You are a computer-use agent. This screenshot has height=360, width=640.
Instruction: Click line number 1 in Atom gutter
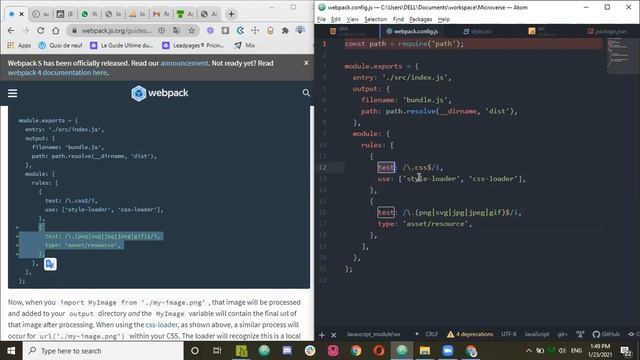(324, 44)
